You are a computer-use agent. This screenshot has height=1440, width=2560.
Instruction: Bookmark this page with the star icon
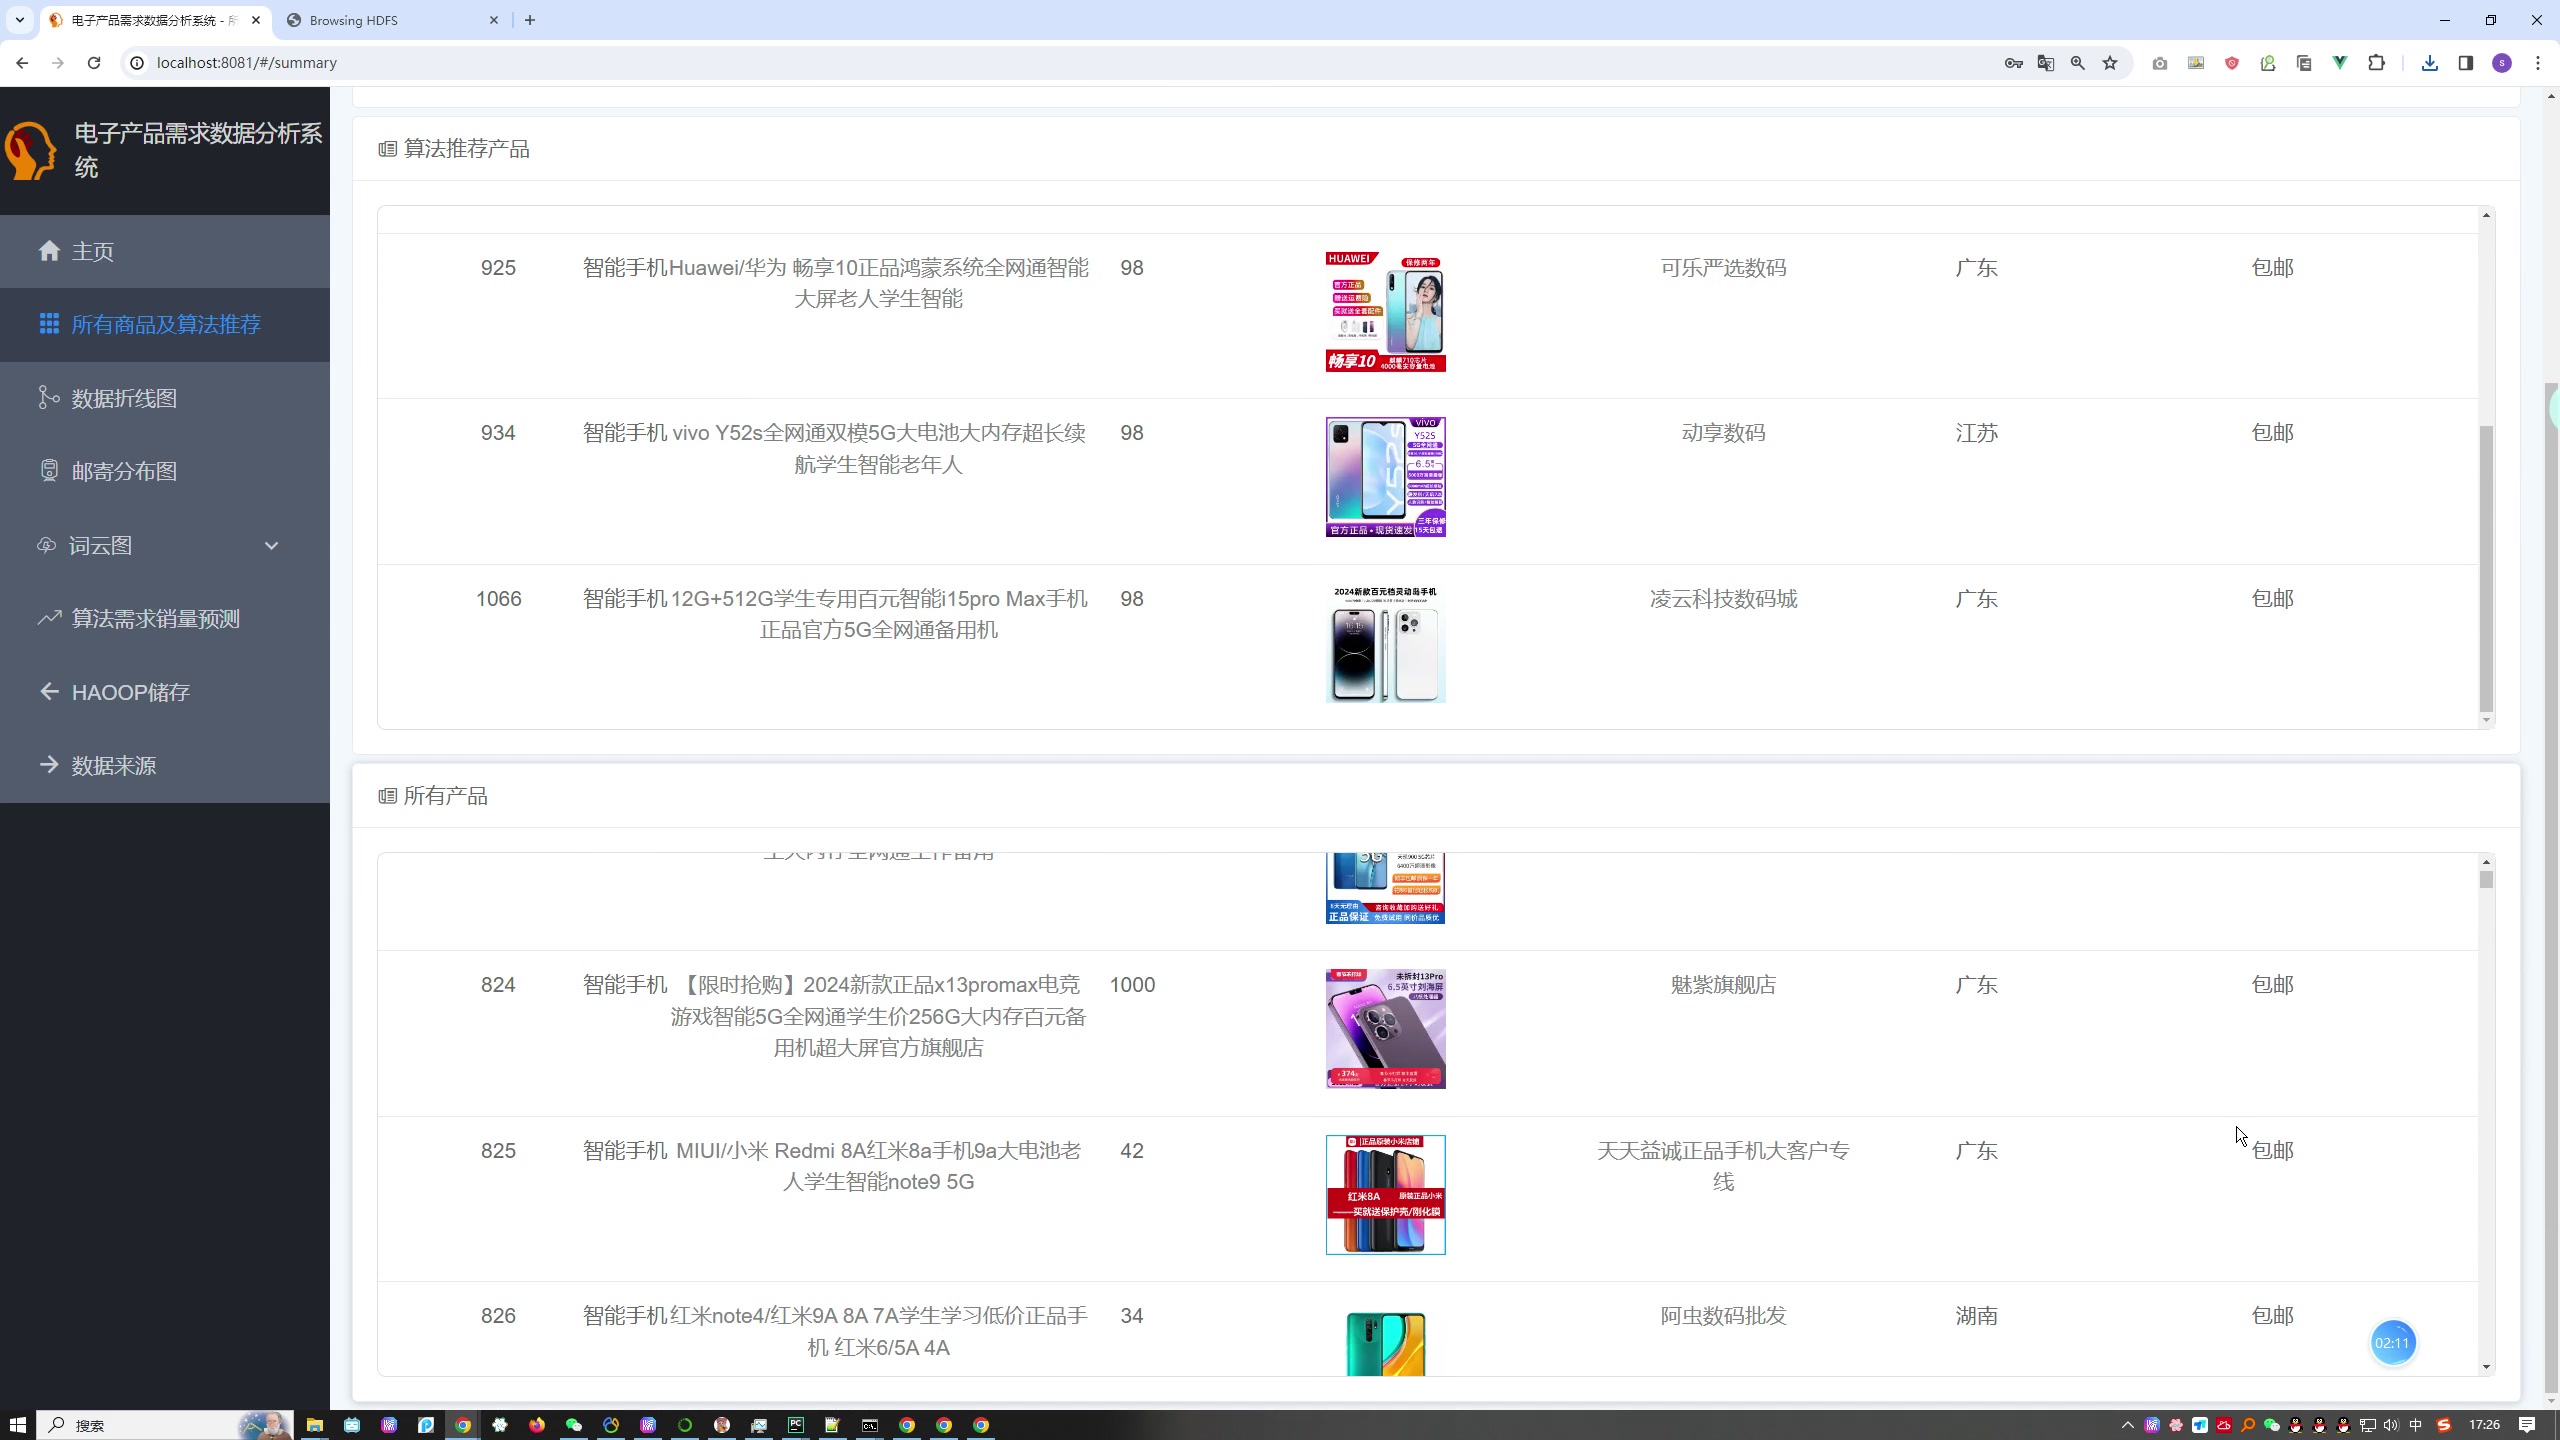[x=2110, y=63]
